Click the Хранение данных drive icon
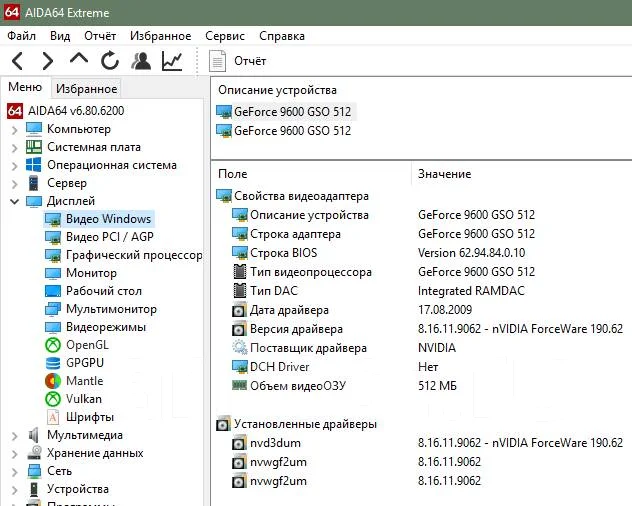Viewport: 632px width, 506px height. [34, 453]
